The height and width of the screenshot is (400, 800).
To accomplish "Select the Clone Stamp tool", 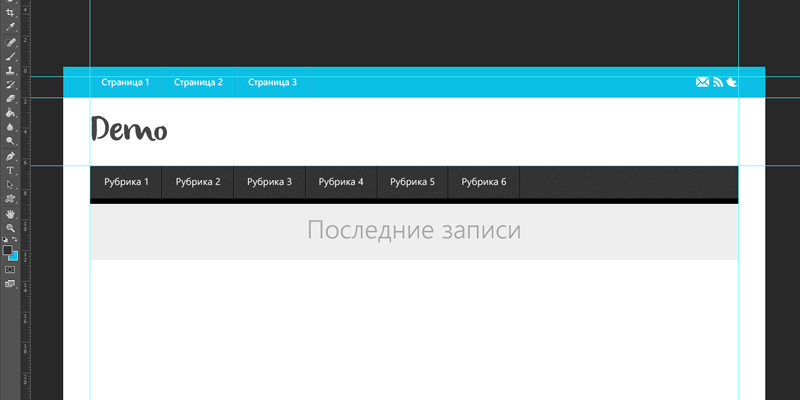I will (x=10, y=71).
